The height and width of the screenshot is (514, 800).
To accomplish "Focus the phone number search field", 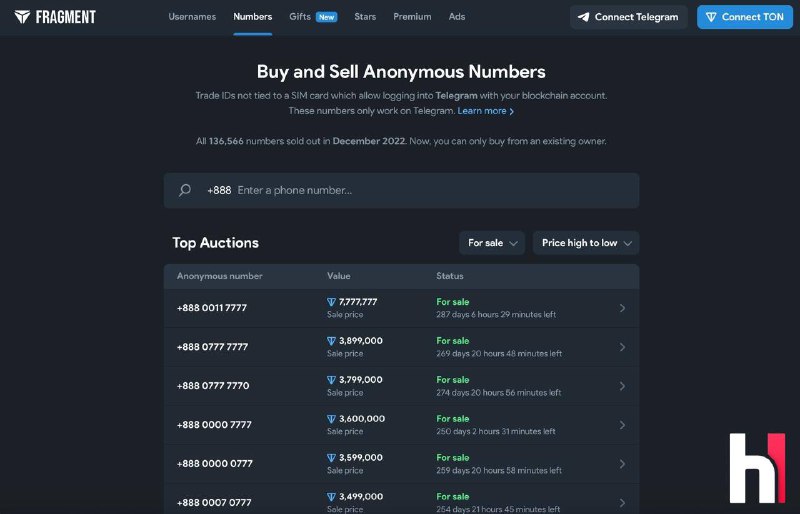I will pos(402,190).
